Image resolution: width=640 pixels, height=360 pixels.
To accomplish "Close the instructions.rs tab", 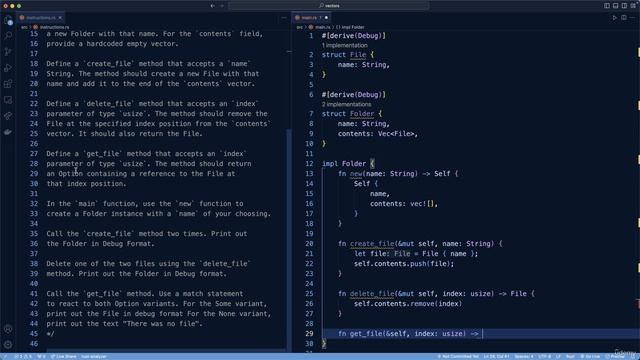I will [x=60, y=18].
